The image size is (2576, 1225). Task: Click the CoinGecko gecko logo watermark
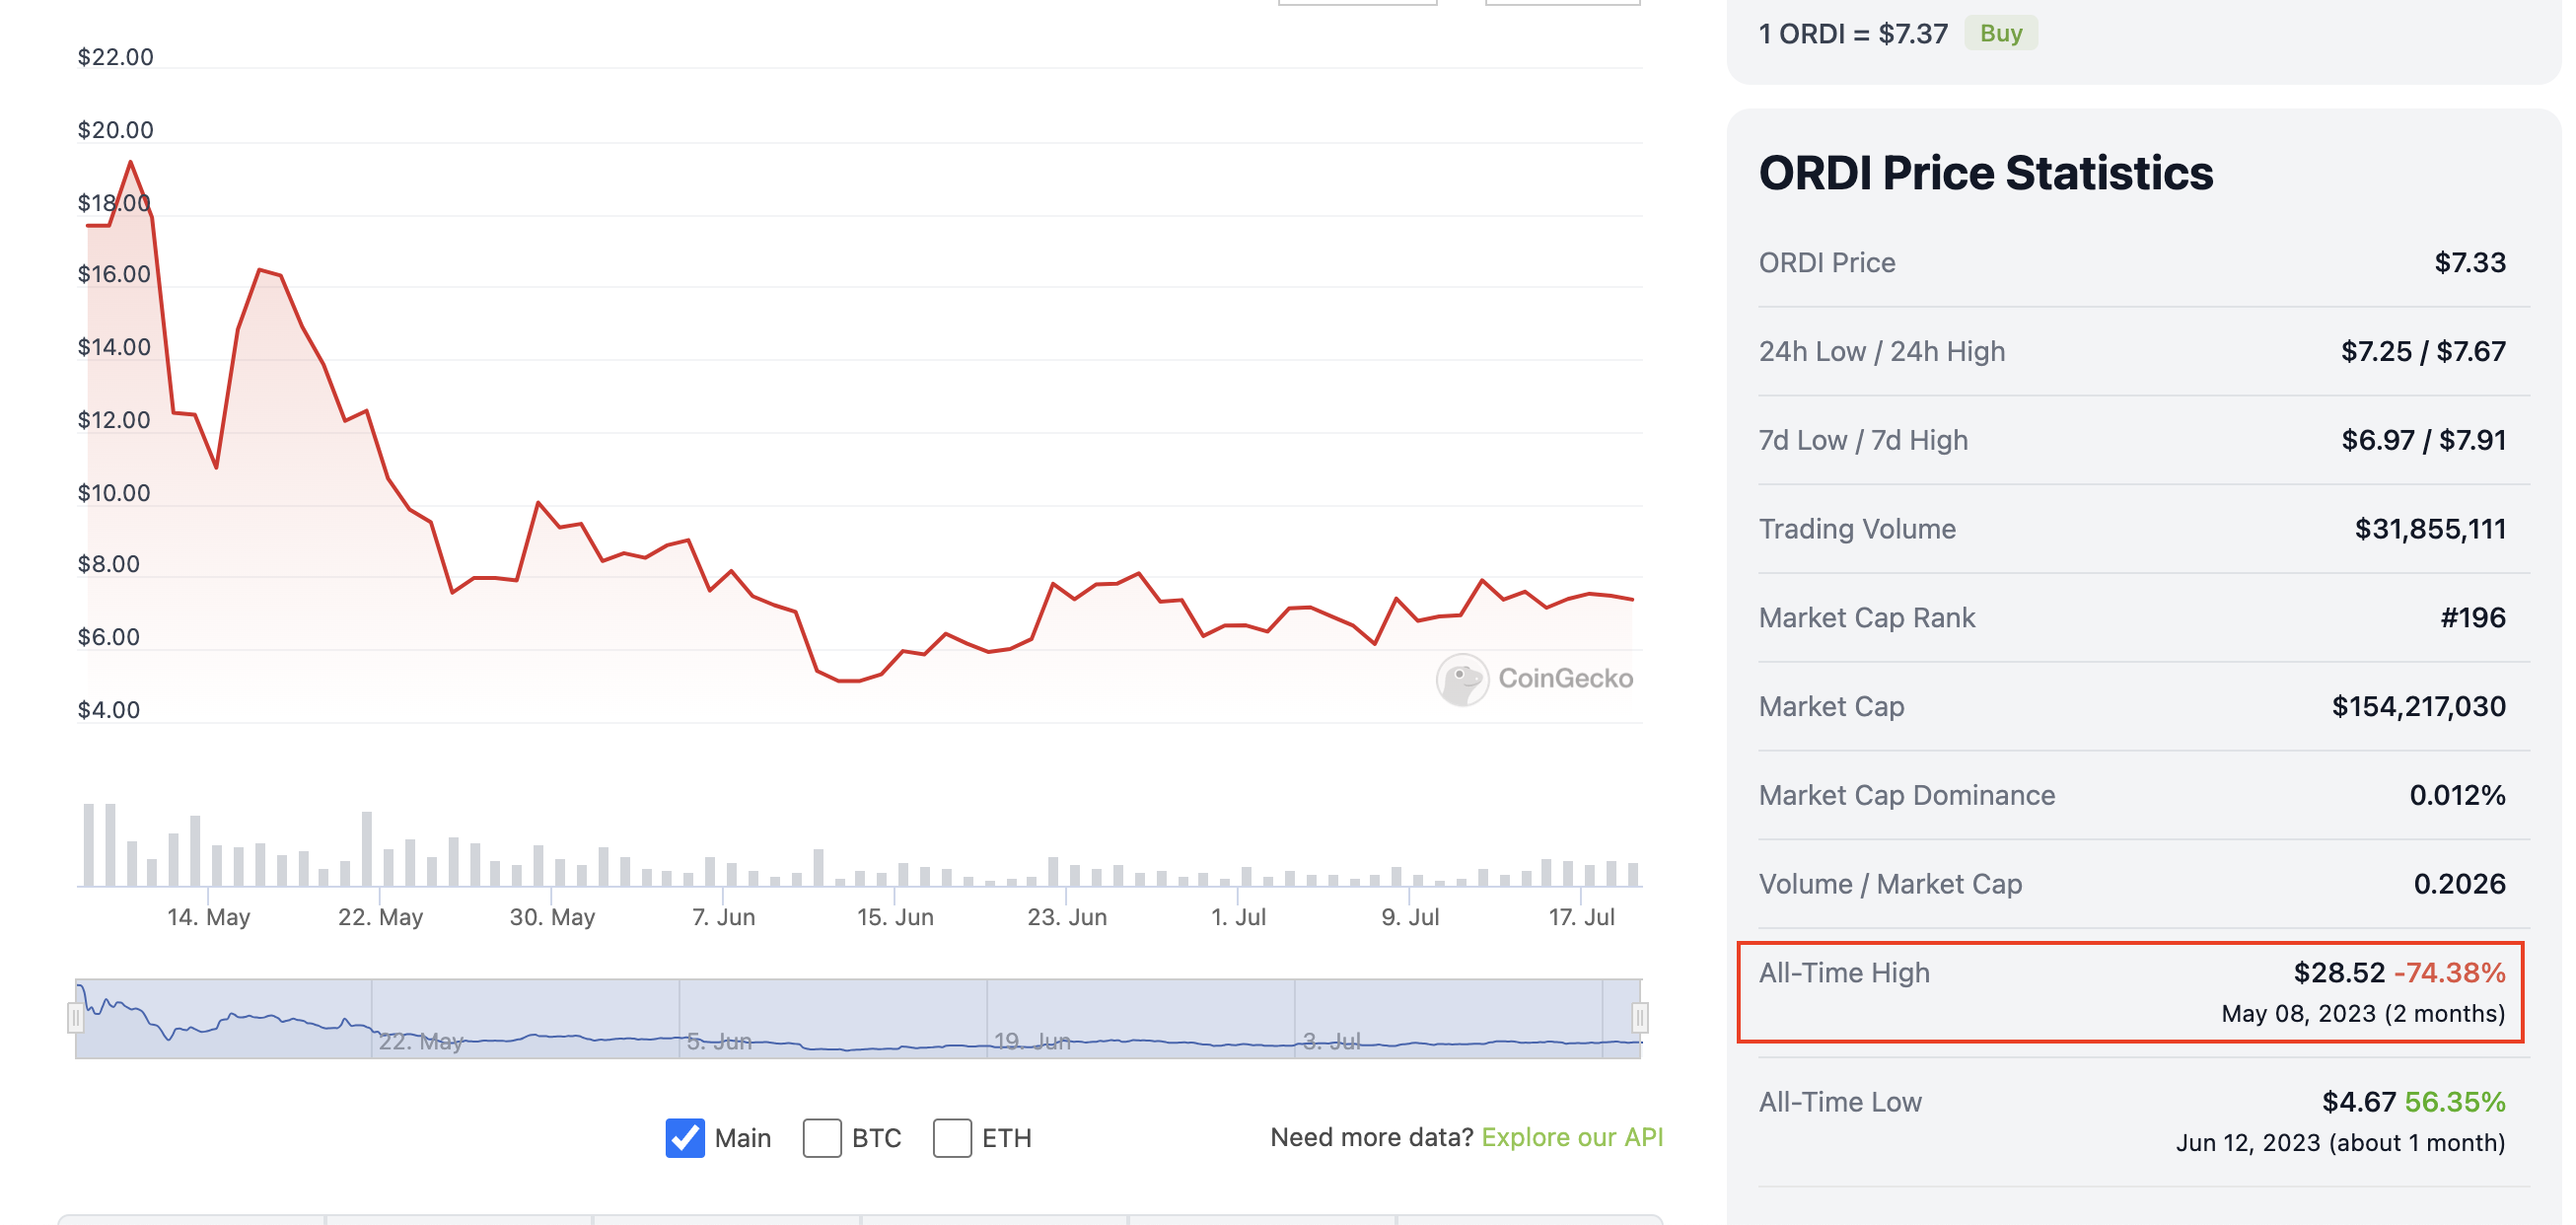pos(1462,679)
